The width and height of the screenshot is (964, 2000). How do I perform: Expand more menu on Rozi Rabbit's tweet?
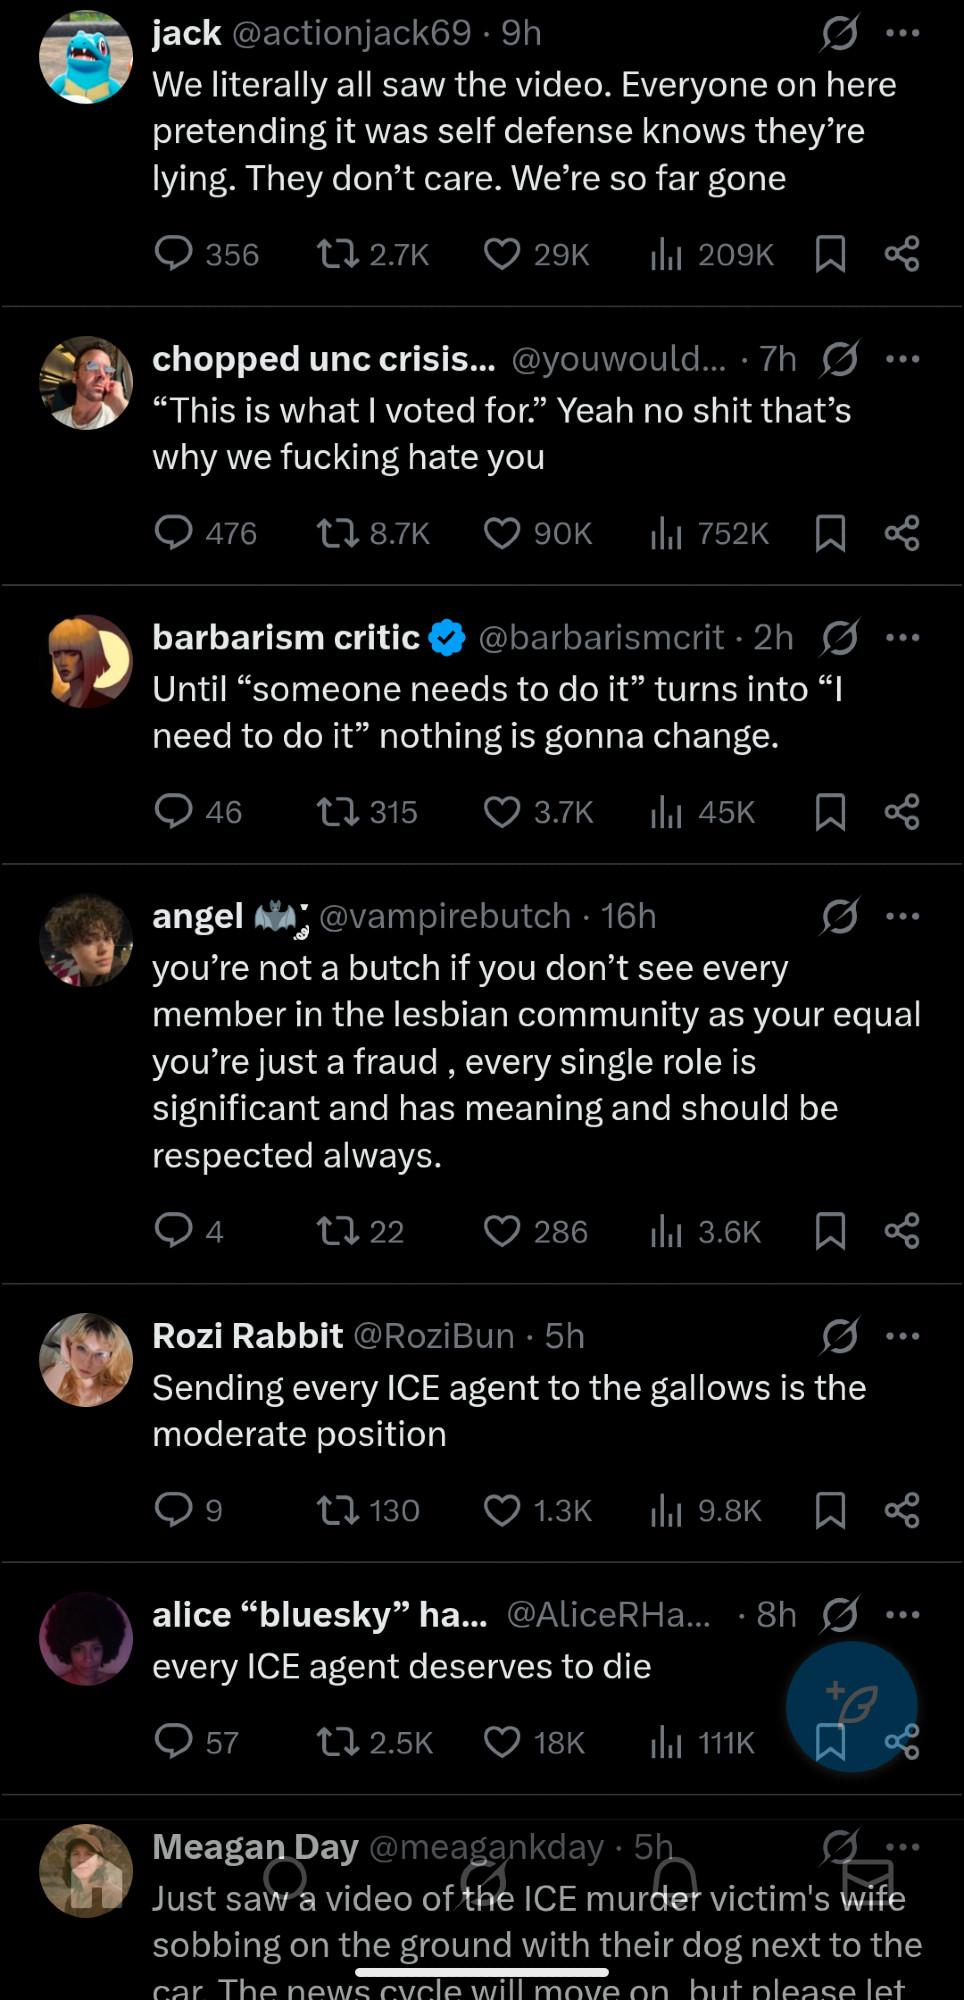902,1336
